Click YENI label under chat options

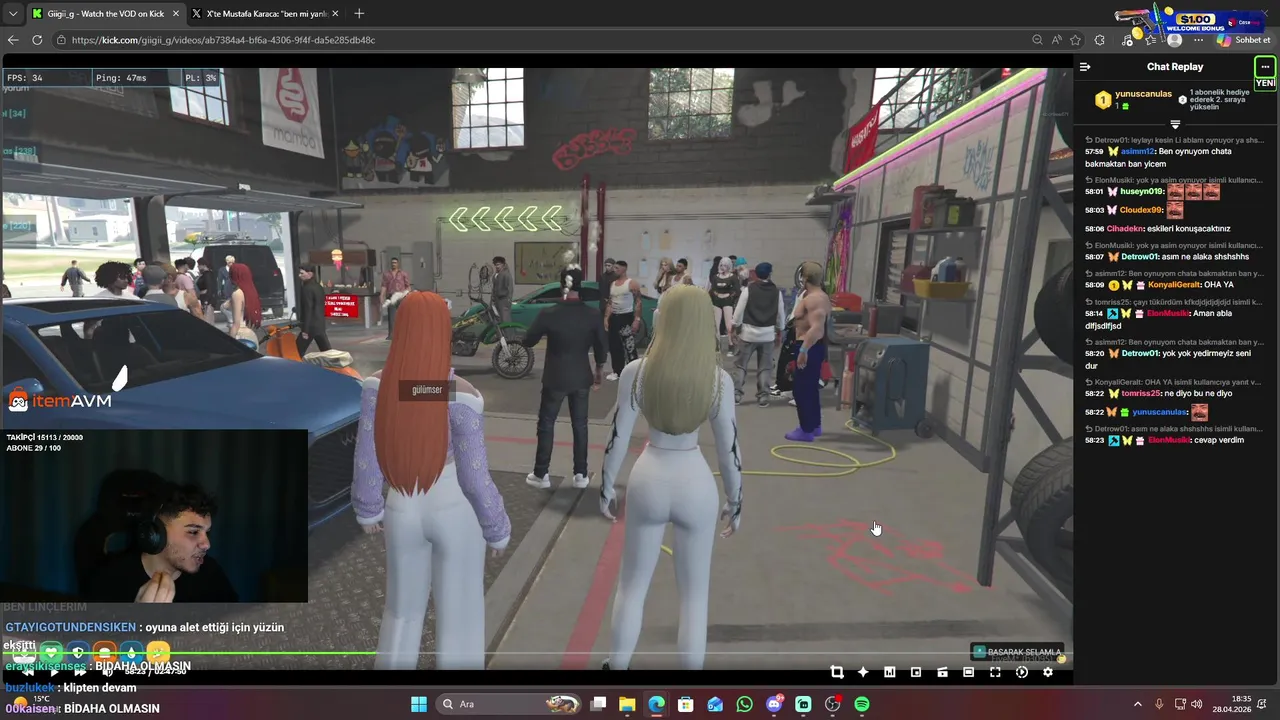tap(1265, 83)
